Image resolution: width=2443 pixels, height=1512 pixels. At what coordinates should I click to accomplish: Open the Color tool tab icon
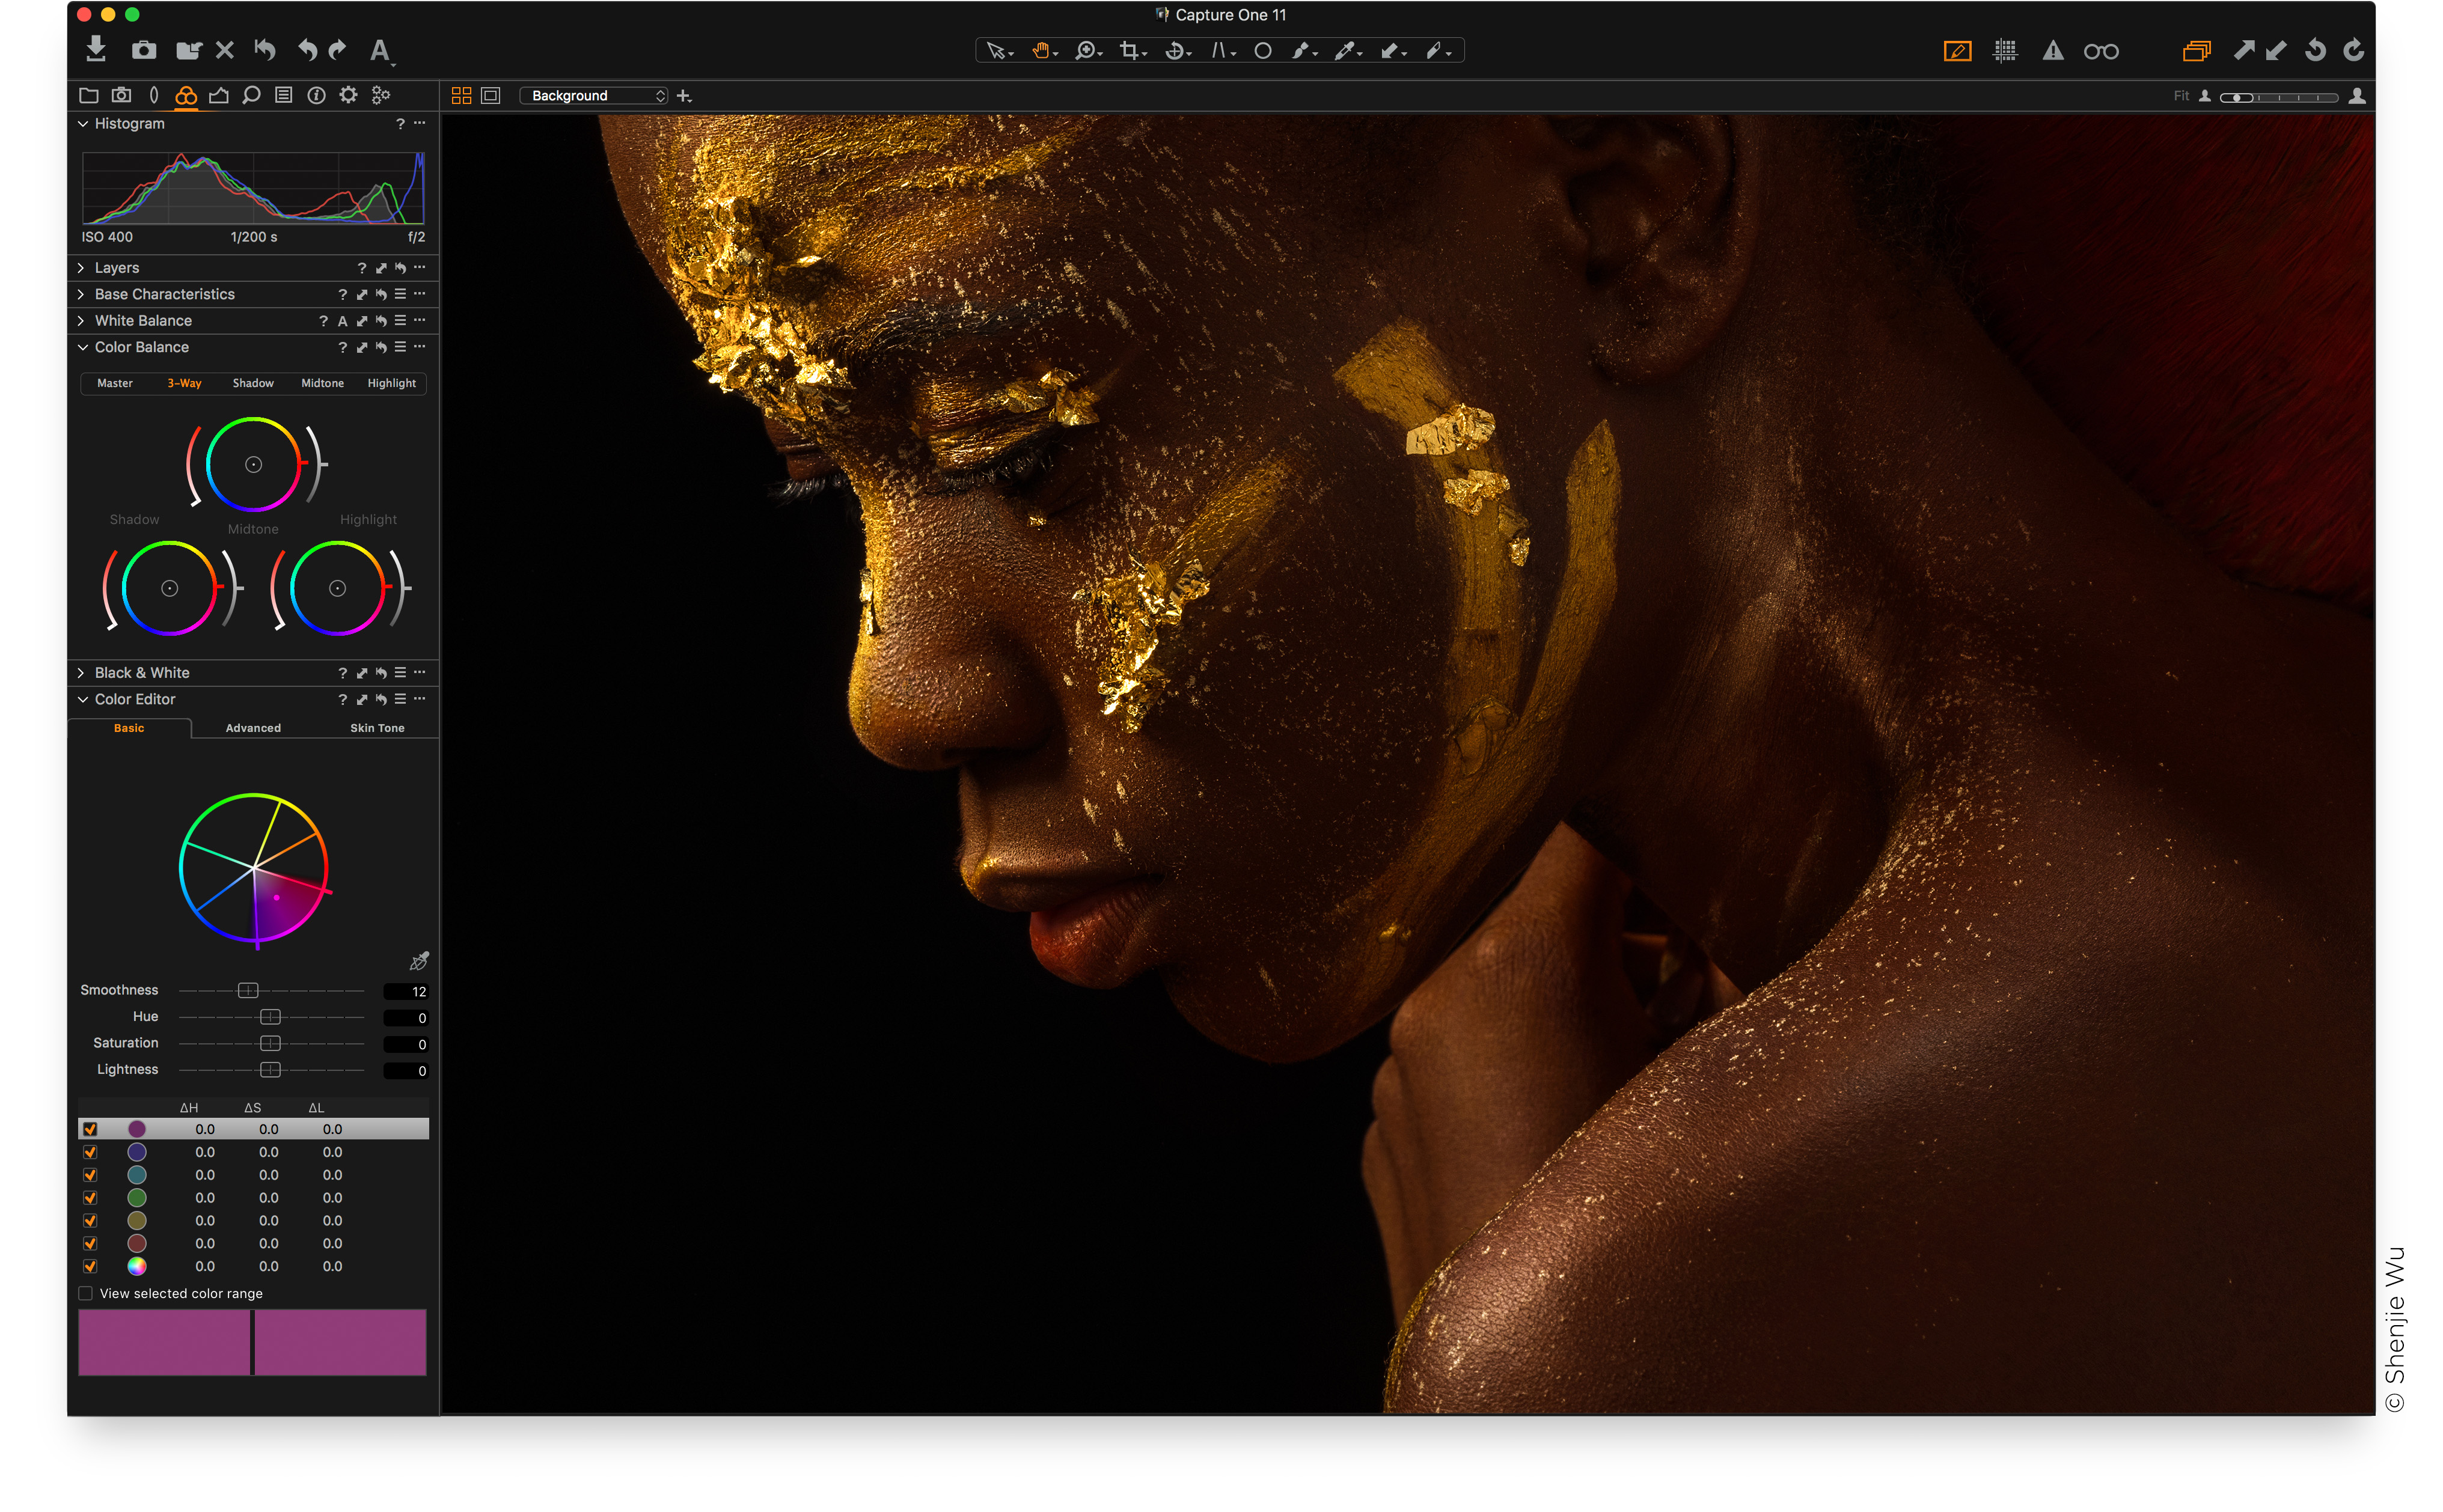(185, 95)
